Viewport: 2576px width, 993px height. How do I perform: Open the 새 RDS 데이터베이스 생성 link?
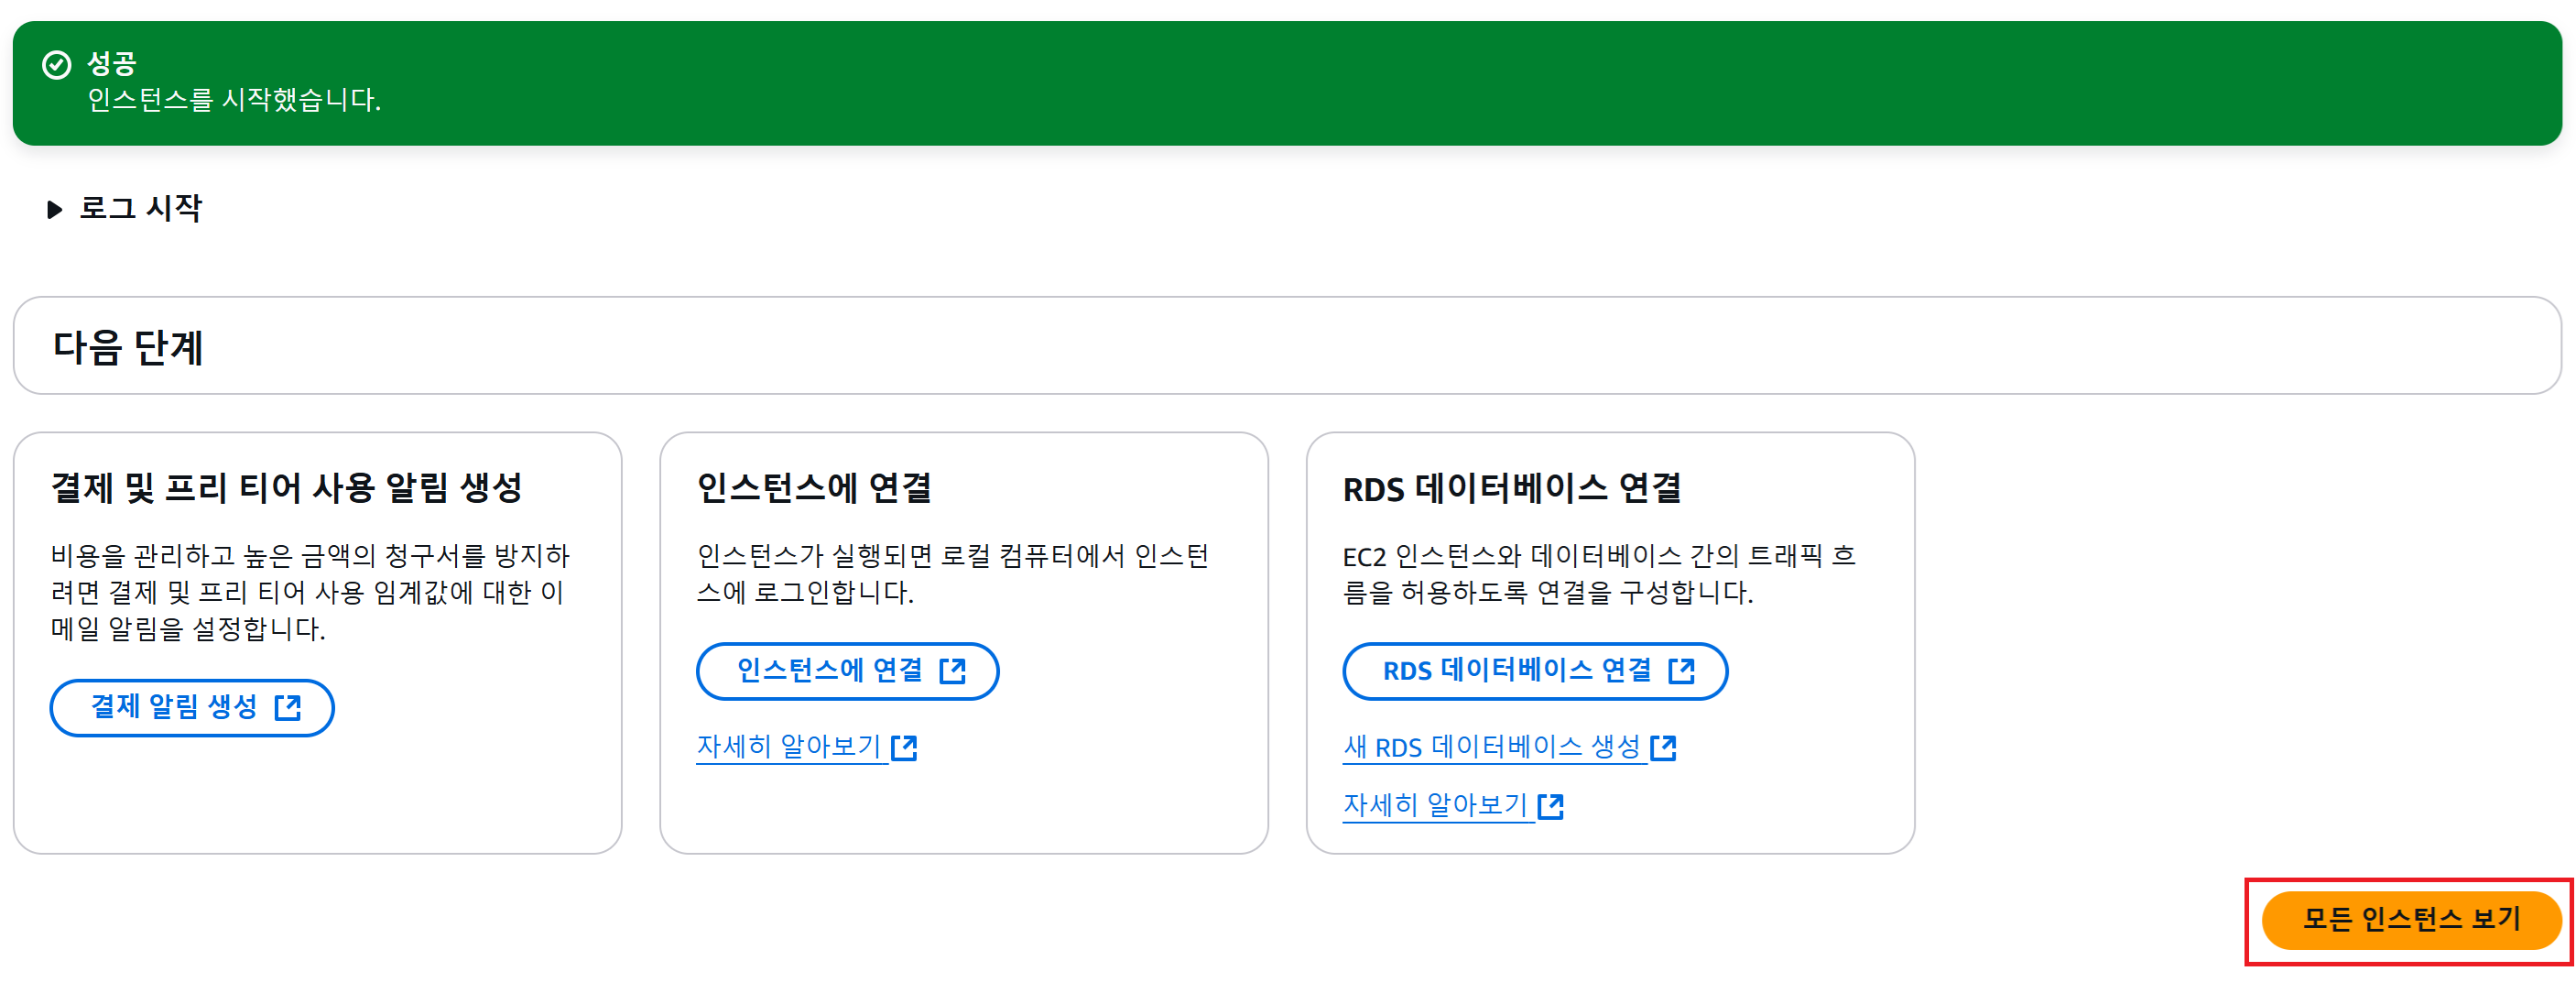(1492, 747)
